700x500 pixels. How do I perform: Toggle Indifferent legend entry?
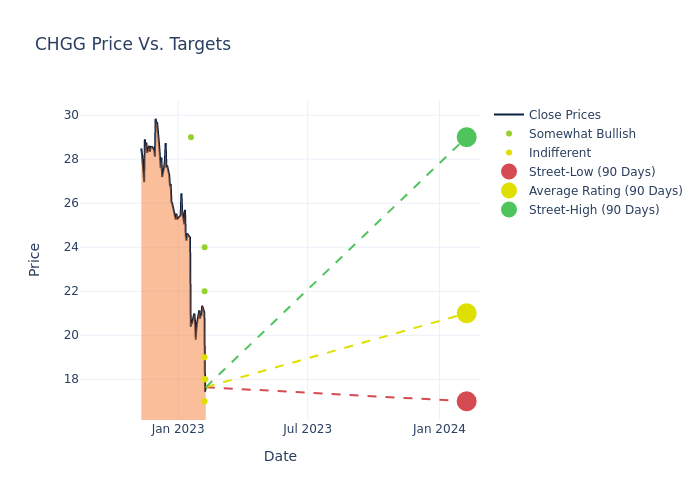click(559, 153)
